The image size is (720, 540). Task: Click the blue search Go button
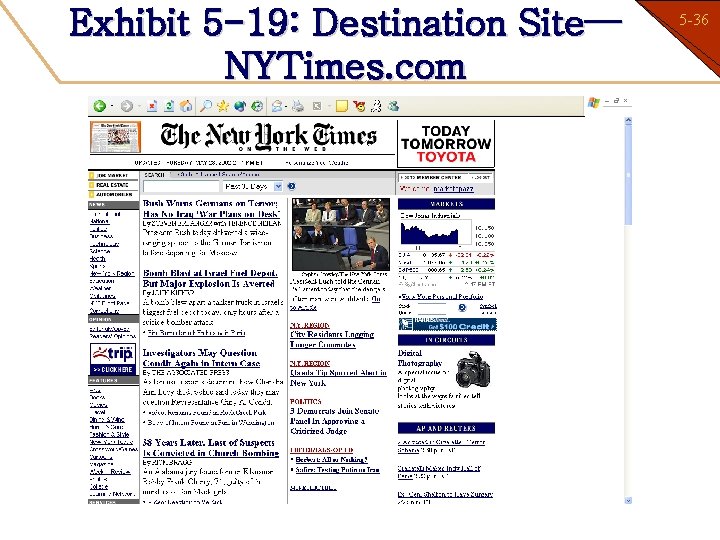292,186
